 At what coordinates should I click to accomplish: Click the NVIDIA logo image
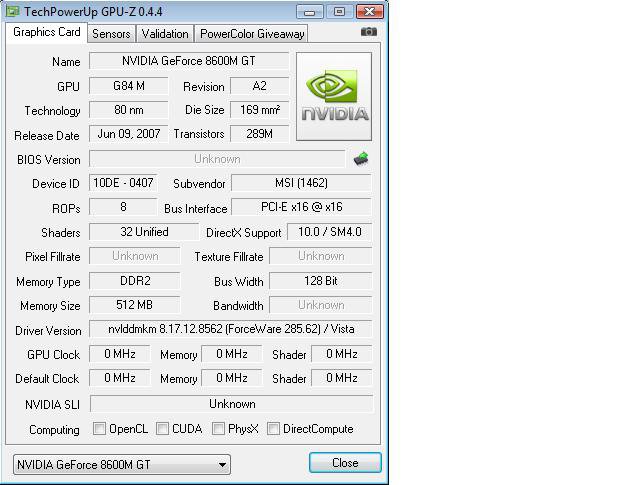tap(334, 96)
